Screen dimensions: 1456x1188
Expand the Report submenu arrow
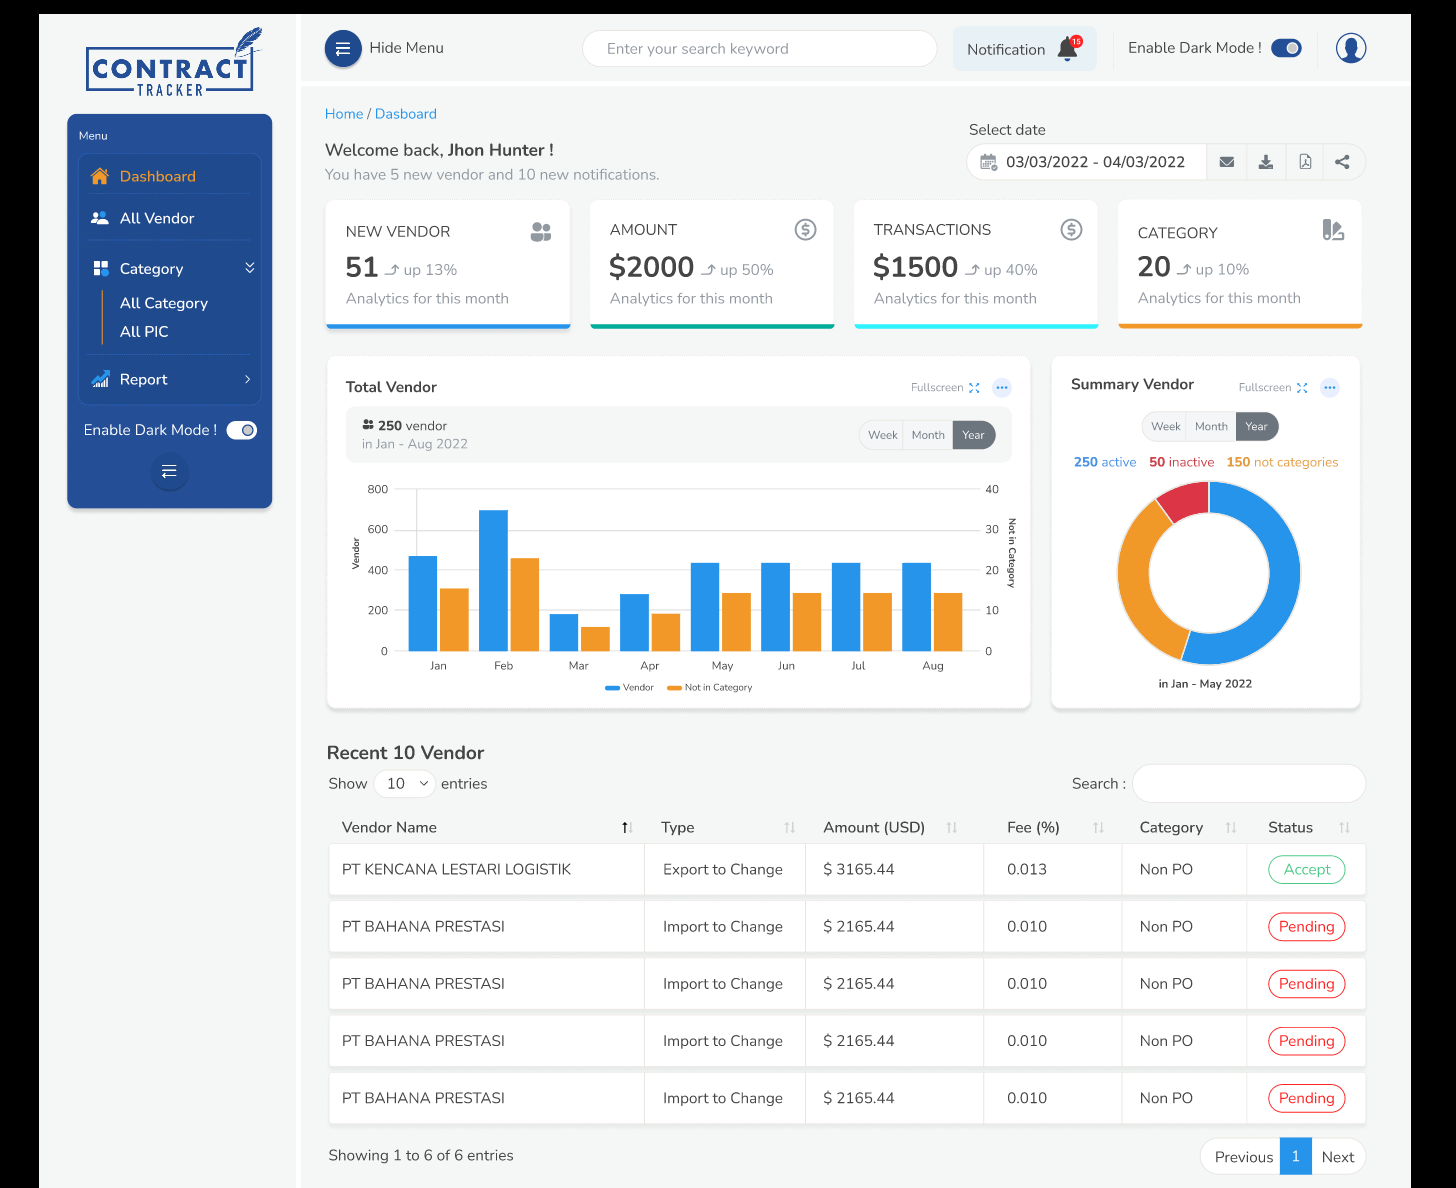(x=247, y=380)
